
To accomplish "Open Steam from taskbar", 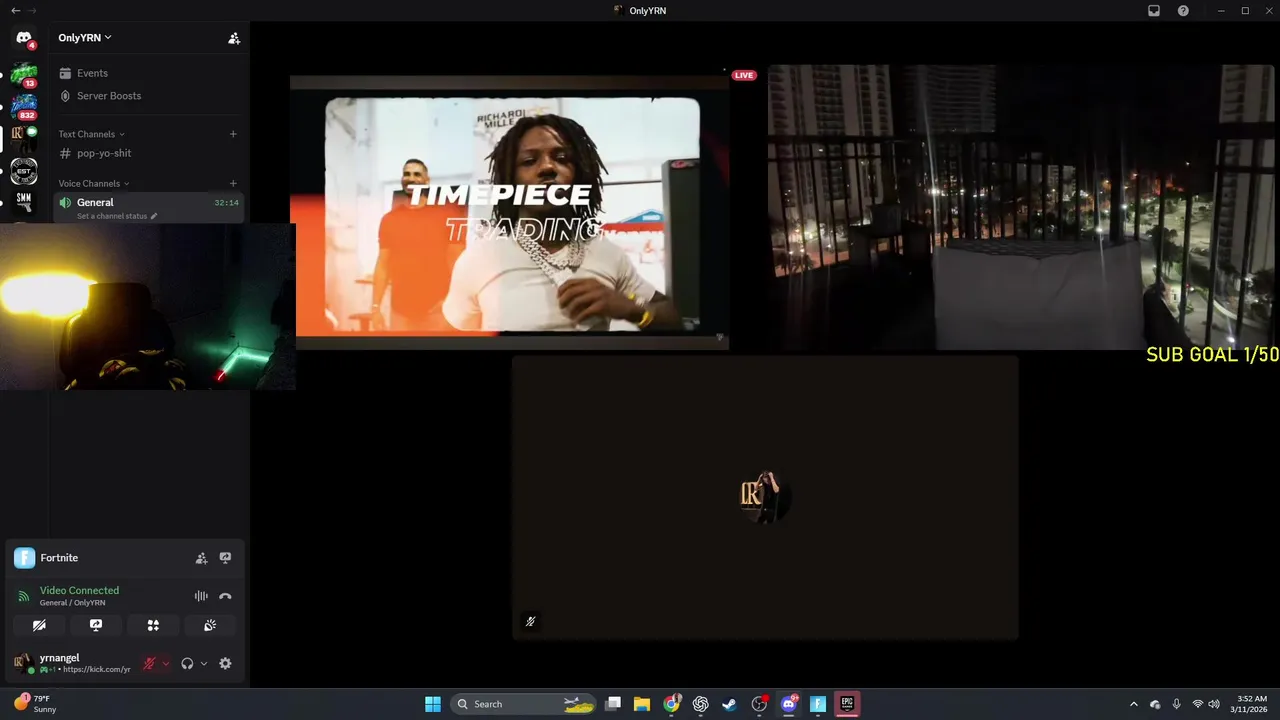I will tap(730, 704).
